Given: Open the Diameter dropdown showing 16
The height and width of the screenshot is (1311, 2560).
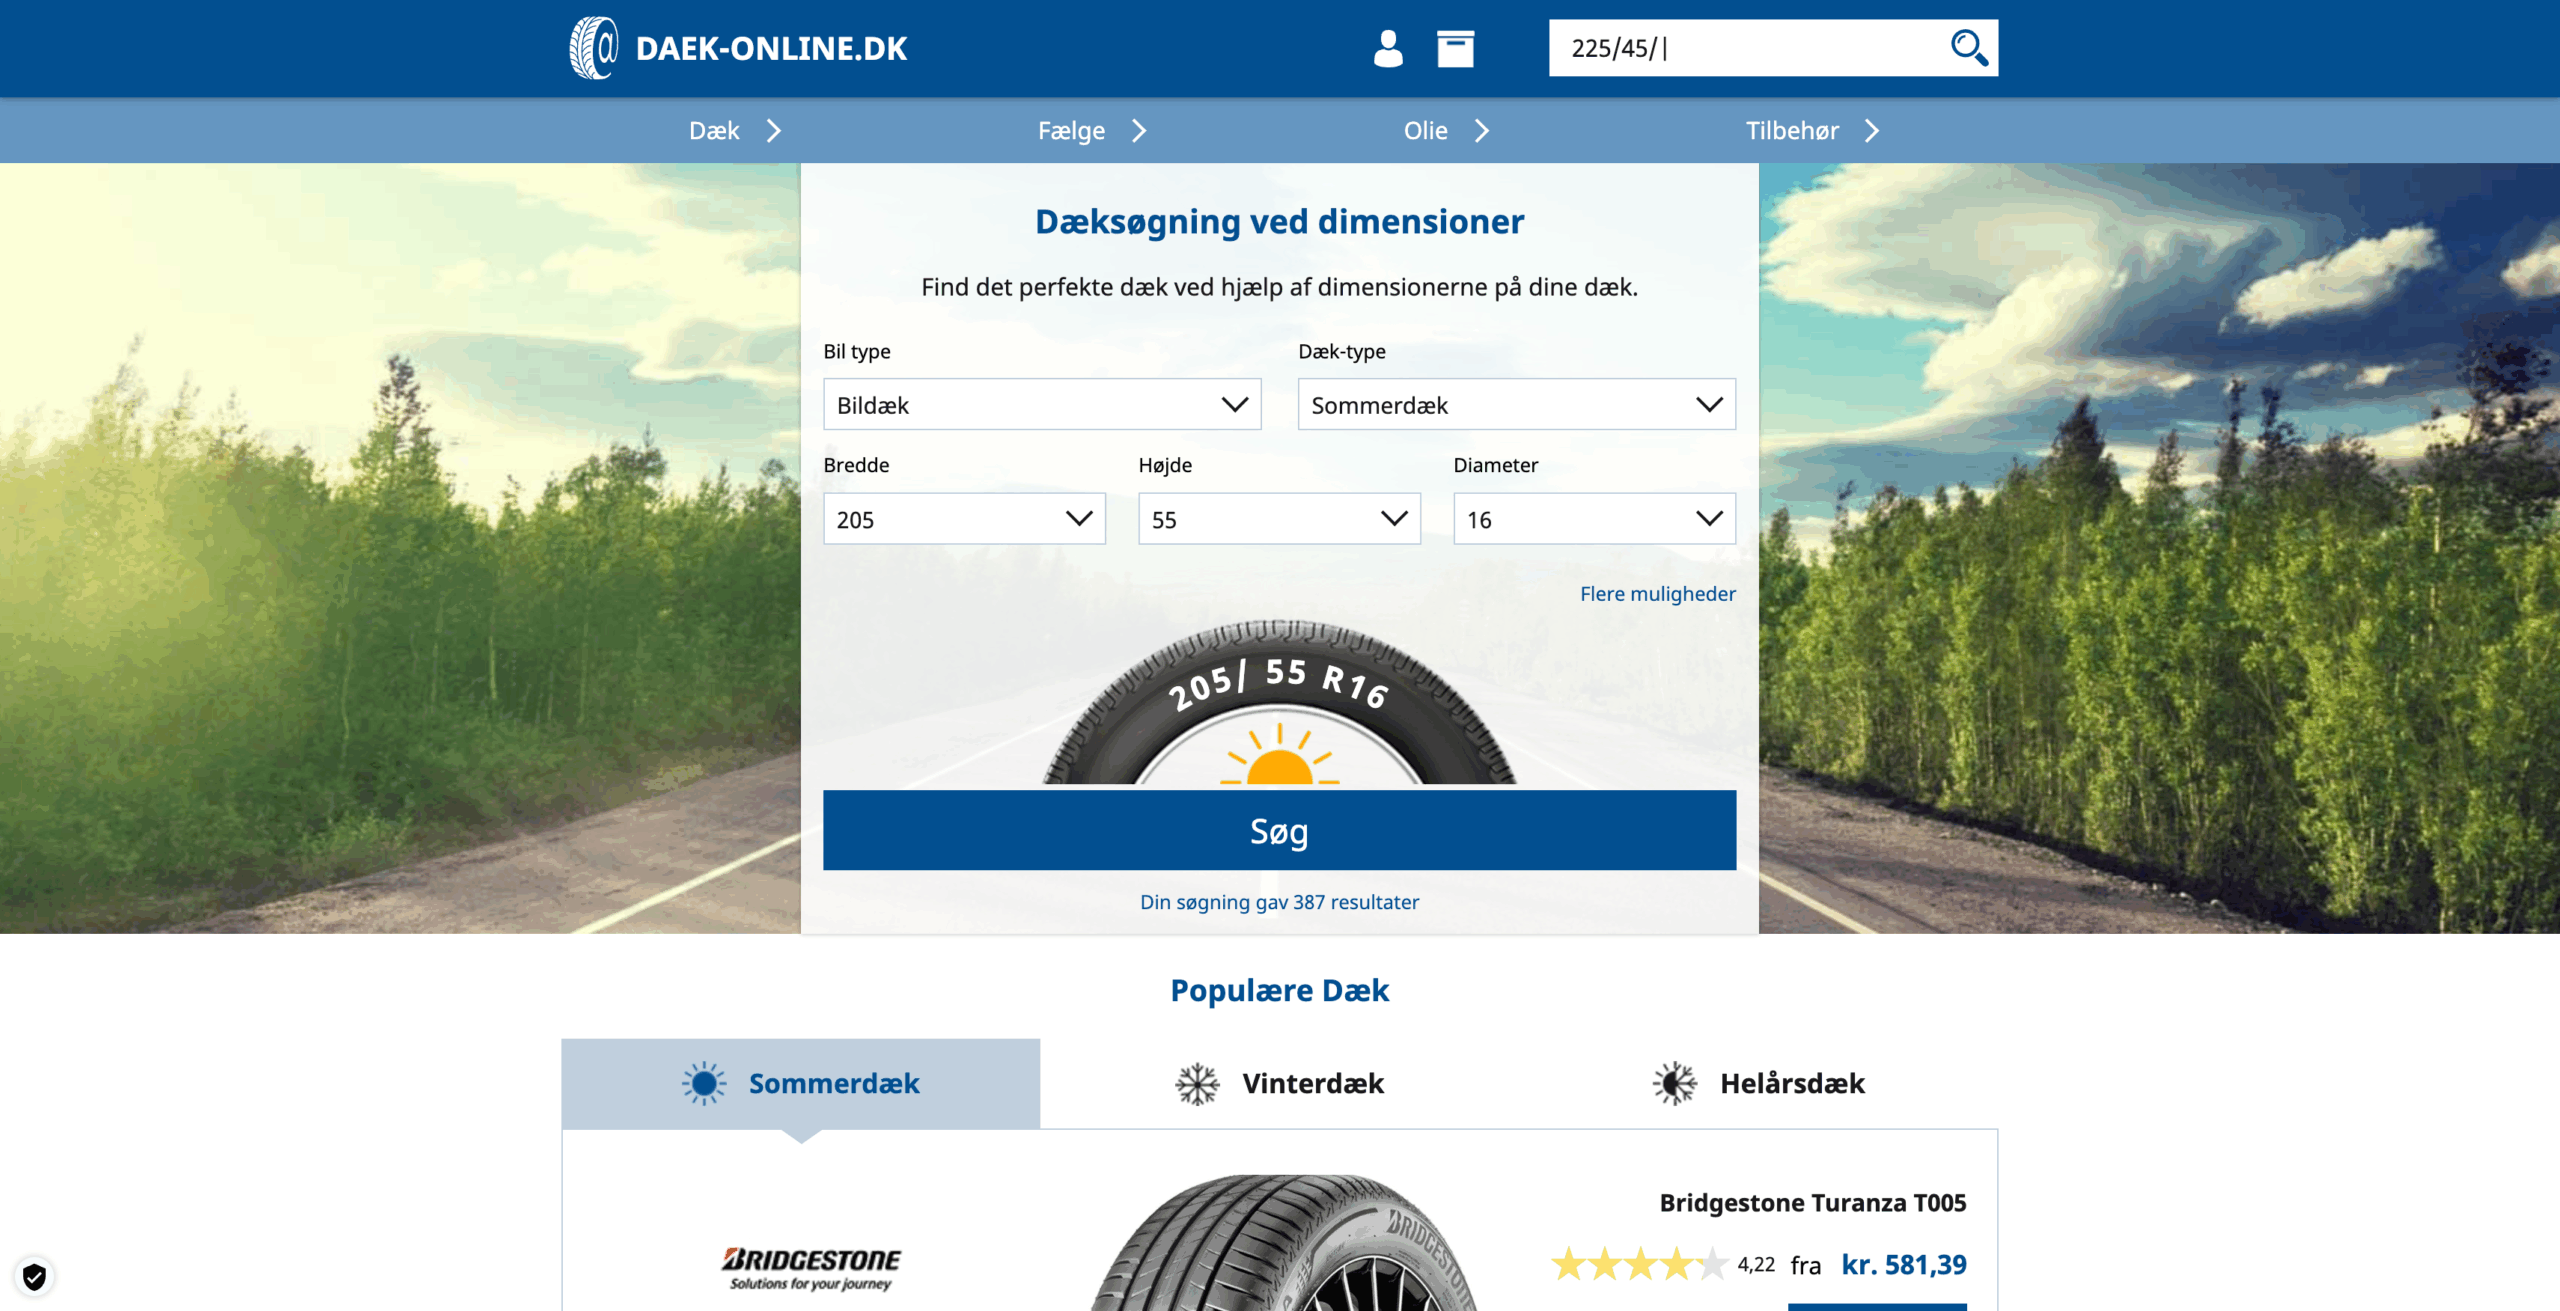Looking at the screenshot, I should click(1594, 518).
